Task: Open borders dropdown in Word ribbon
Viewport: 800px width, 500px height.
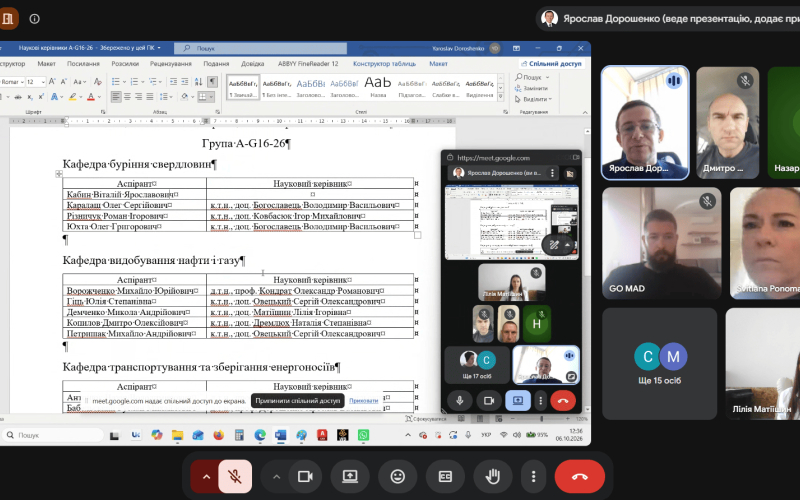Action: [211, 96]
